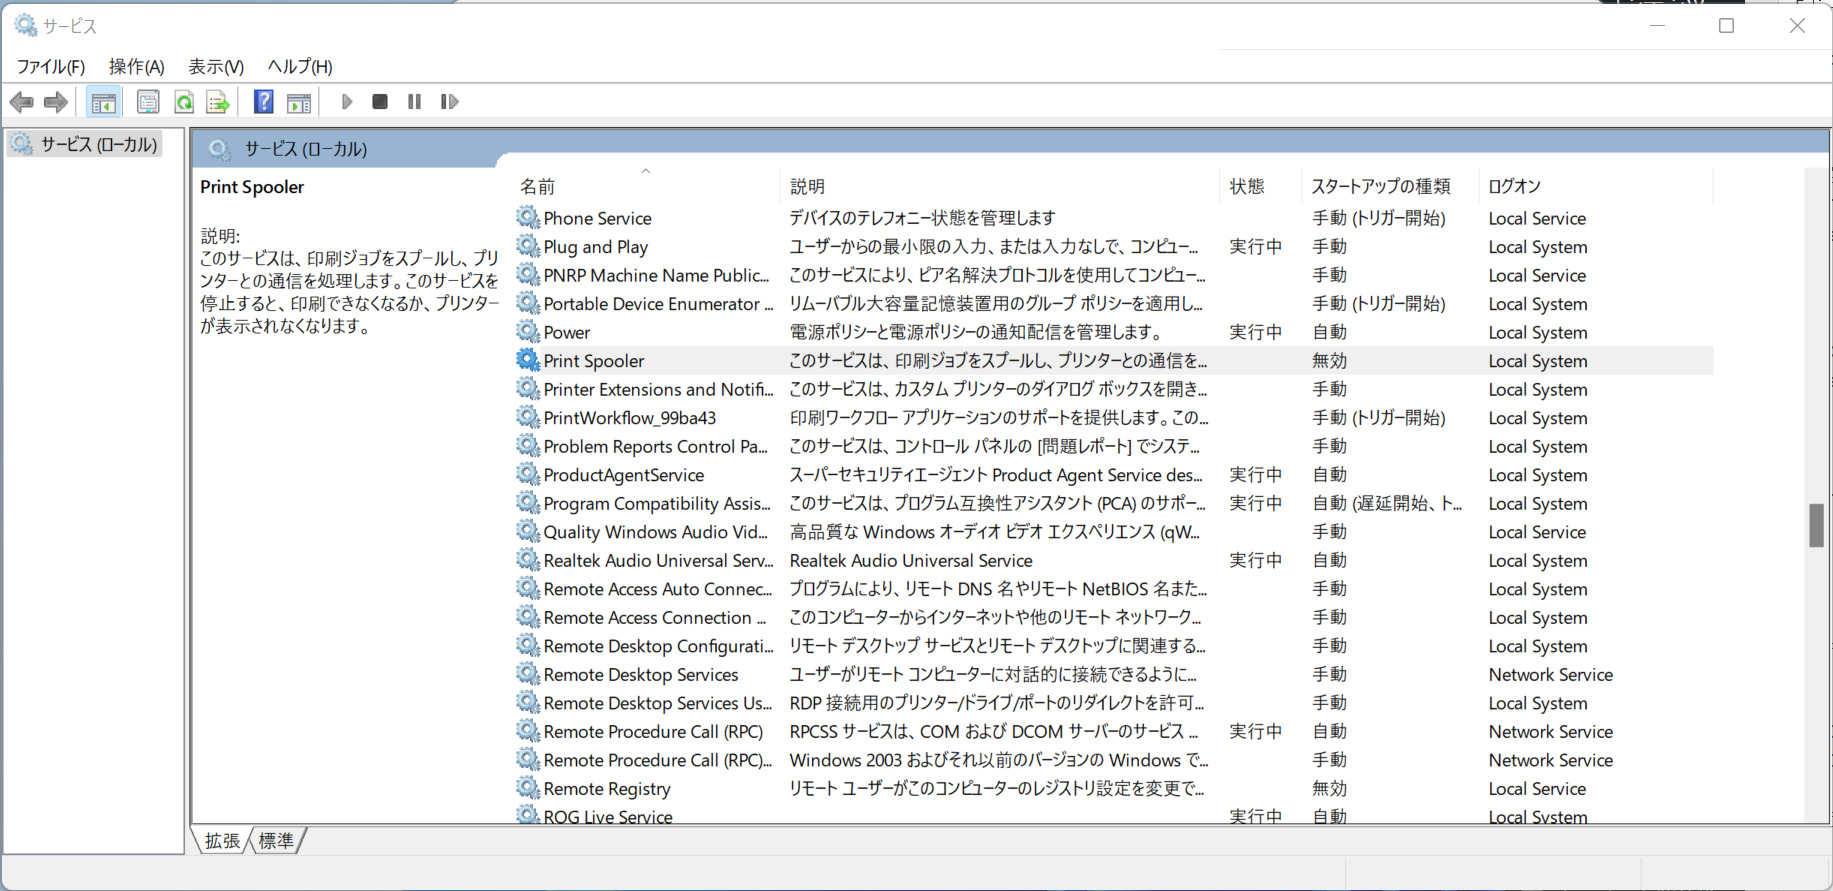This screenshot has width=1833, height=891.
Task: Click the Export list toolbar icon
Action: [x=218, y=102]
